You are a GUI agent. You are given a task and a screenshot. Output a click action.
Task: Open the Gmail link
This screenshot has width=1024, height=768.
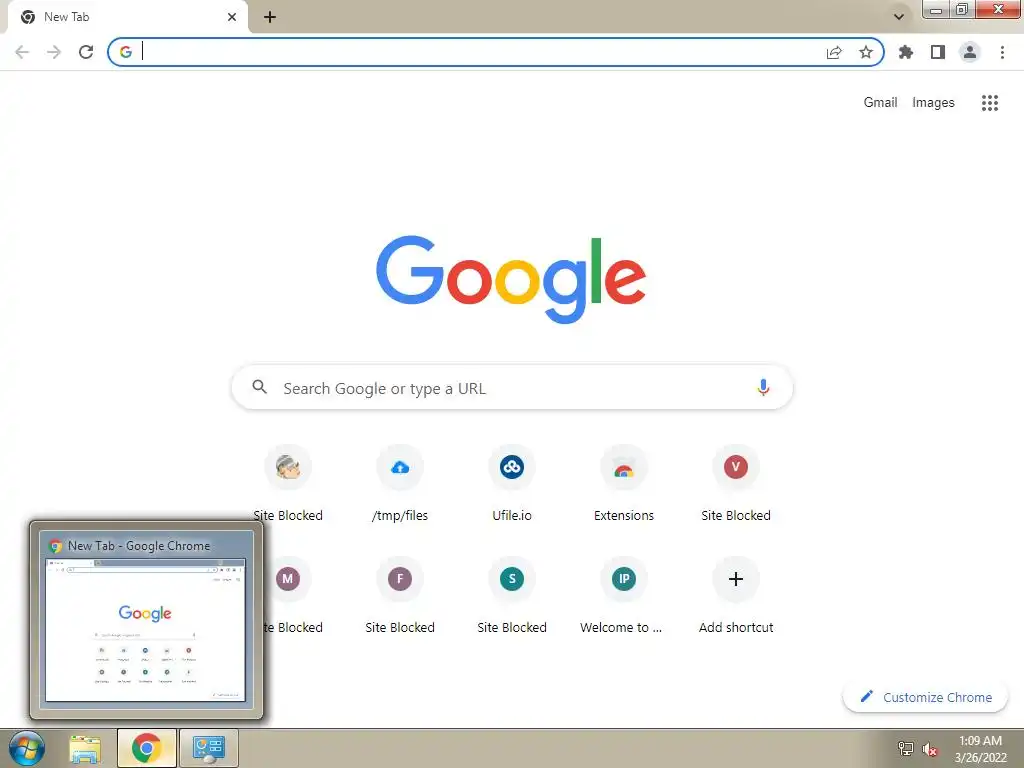pyautogui.click(x=880, y=103)
